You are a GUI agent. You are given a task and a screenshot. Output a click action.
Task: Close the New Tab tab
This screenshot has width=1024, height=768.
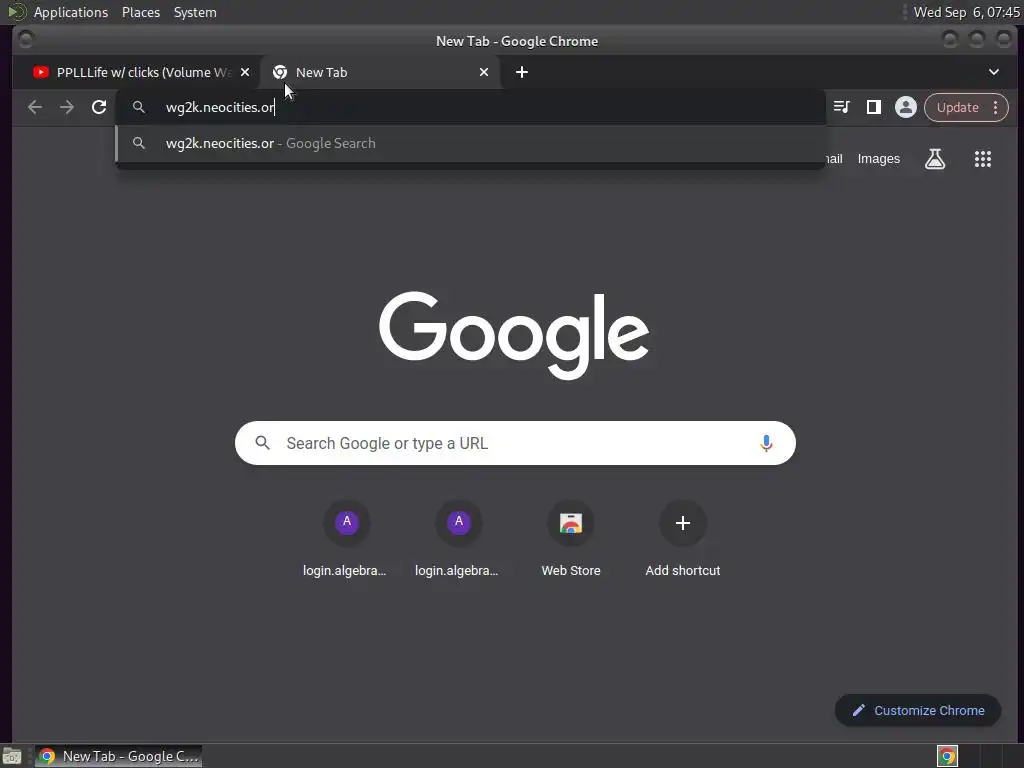484,72
